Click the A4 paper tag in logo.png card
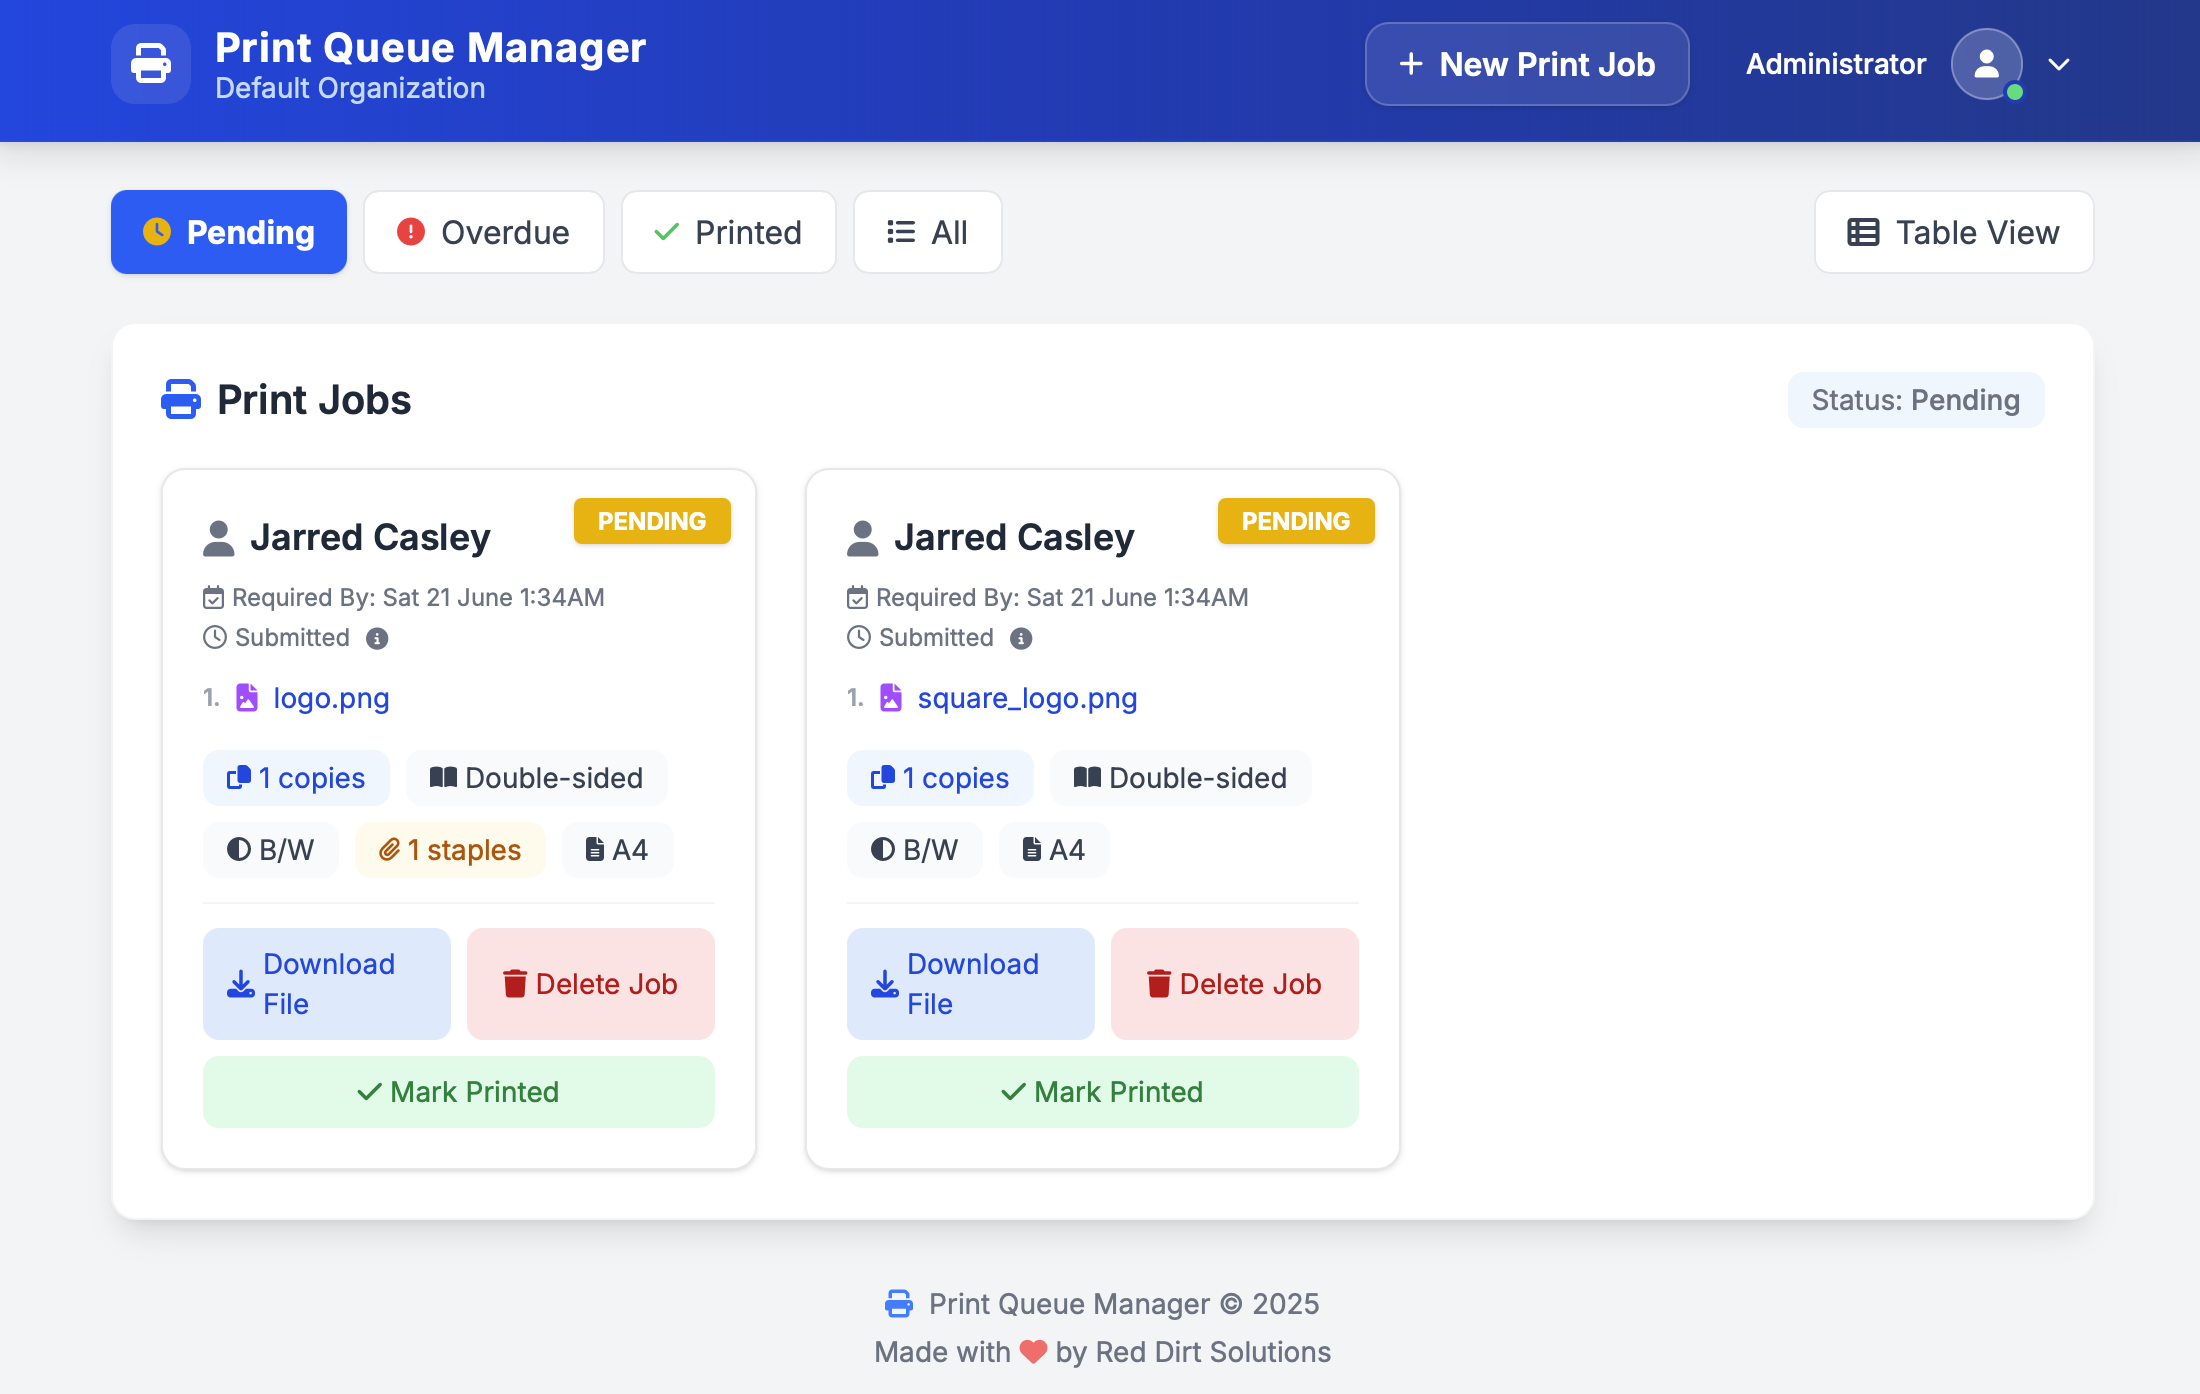2200x1394 pixels. (617, 850)
